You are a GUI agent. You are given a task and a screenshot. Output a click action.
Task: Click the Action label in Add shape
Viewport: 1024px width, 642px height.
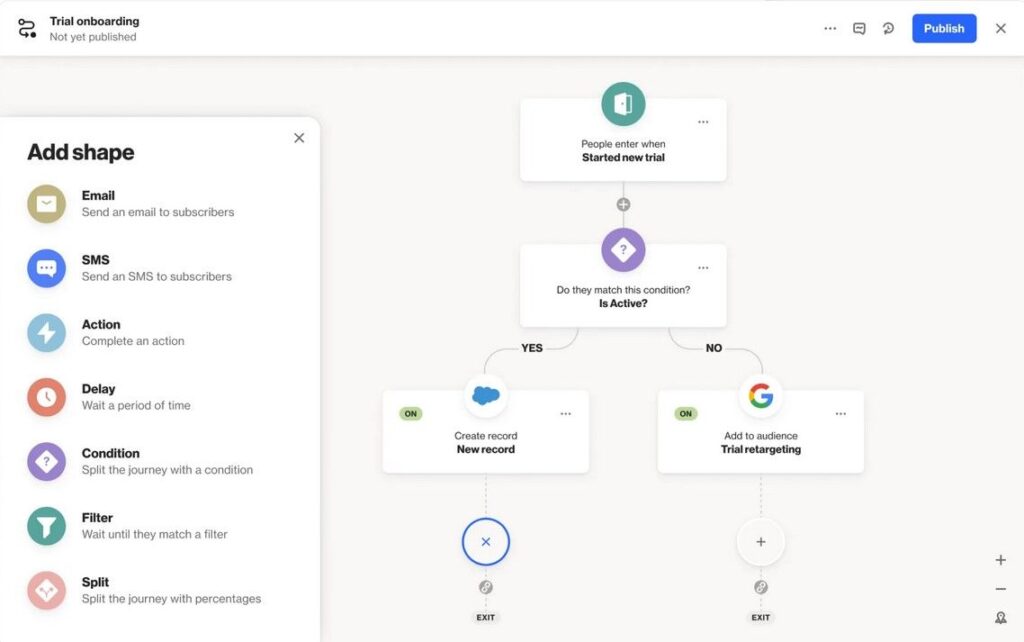click(101, 325)
